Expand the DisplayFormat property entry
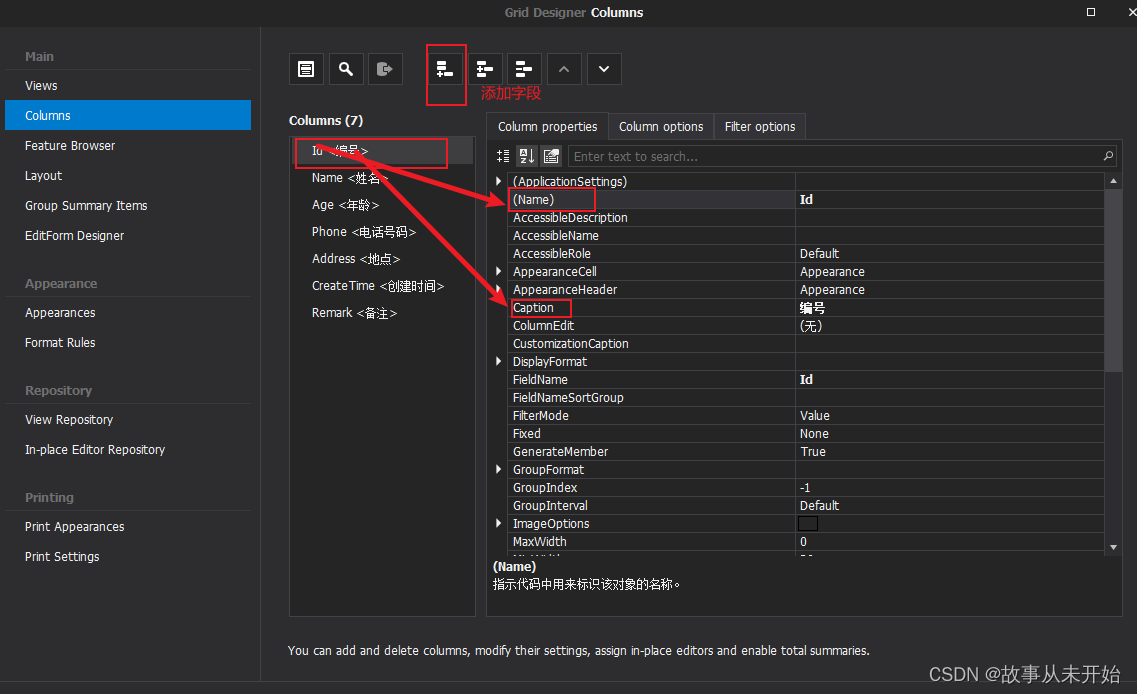The image size is (1137, 694). [497, 361]
